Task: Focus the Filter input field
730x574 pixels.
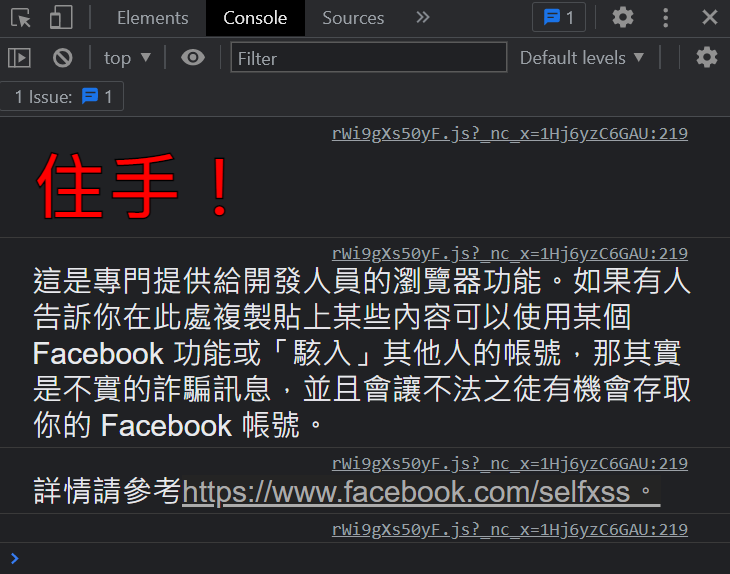Action: (x=369, y=57)
